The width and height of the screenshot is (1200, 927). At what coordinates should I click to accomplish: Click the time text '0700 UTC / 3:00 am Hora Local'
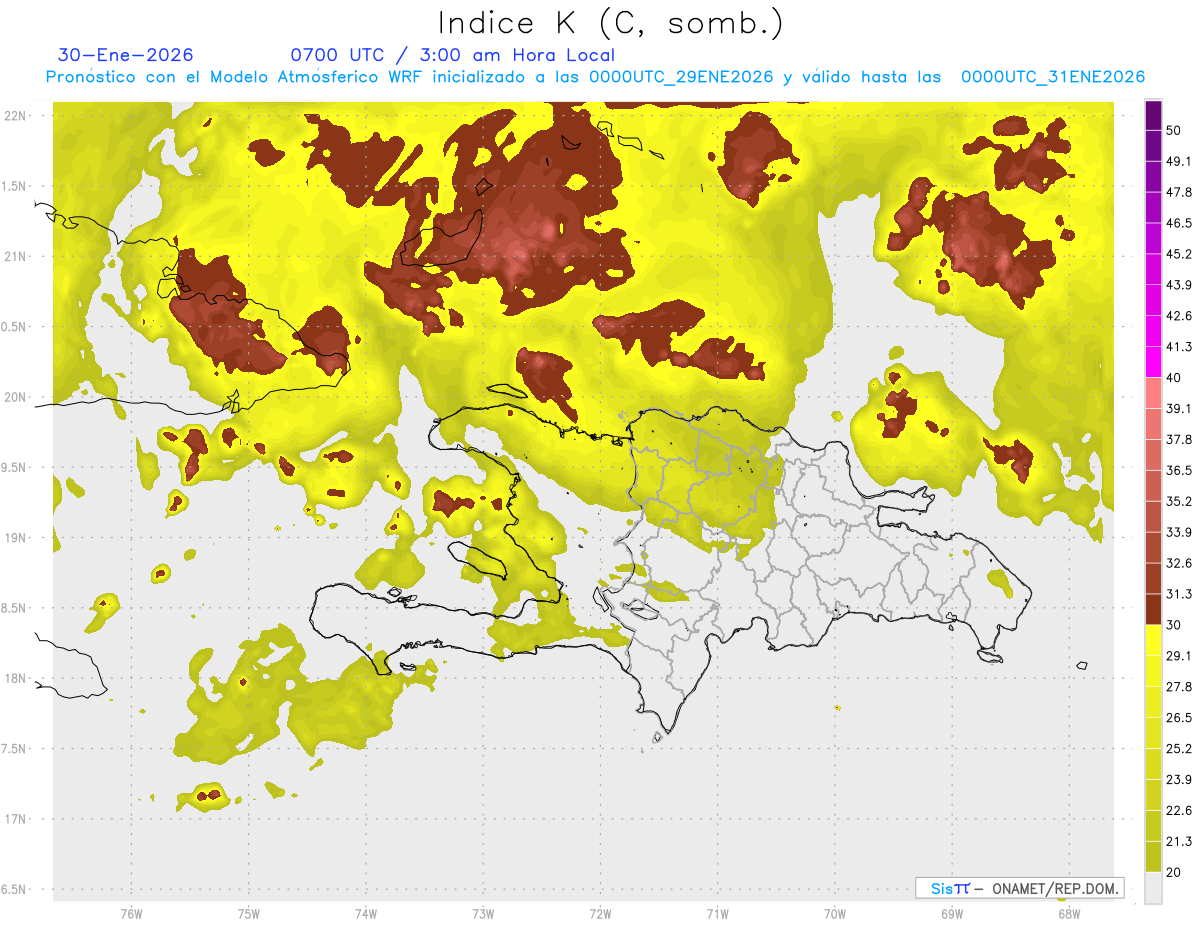click(452, 55)
